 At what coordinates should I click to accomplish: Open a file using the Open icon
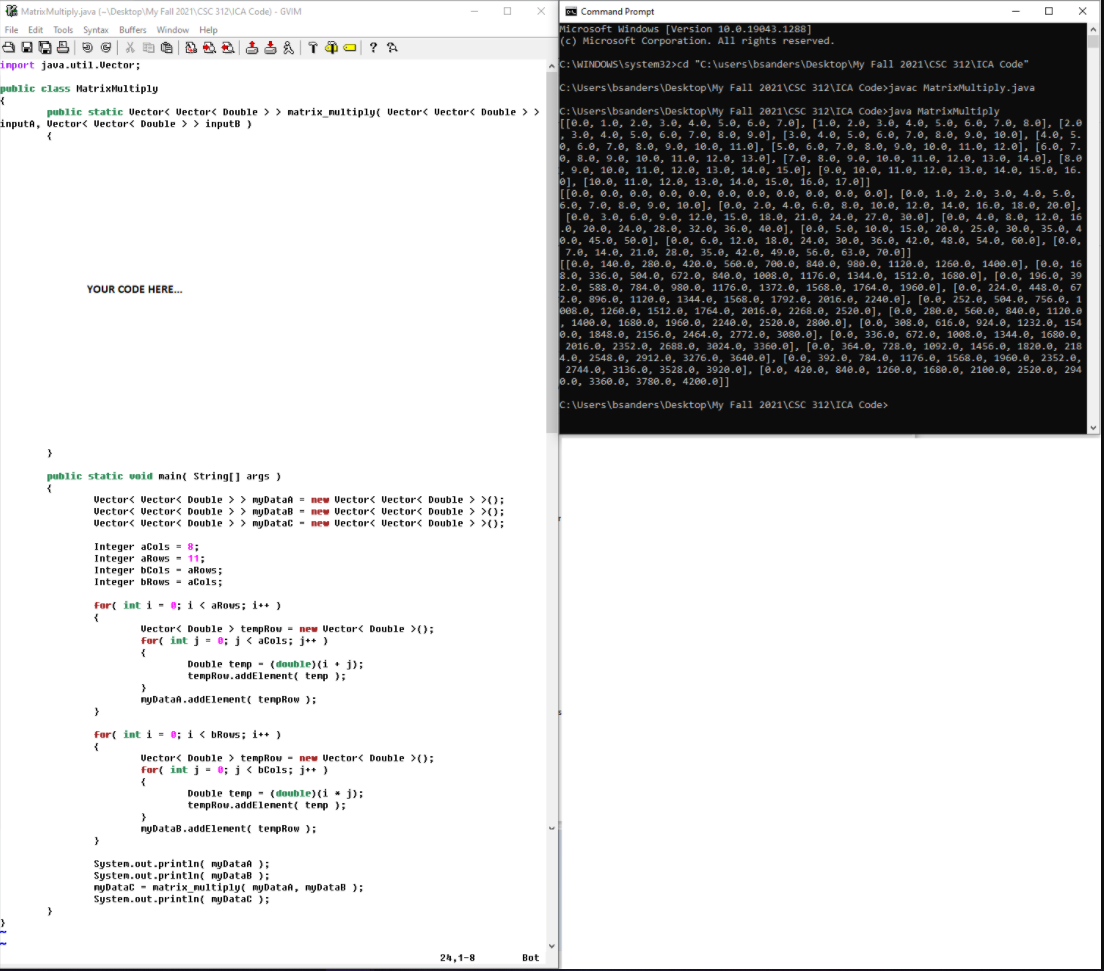click(x=9, y=47)
